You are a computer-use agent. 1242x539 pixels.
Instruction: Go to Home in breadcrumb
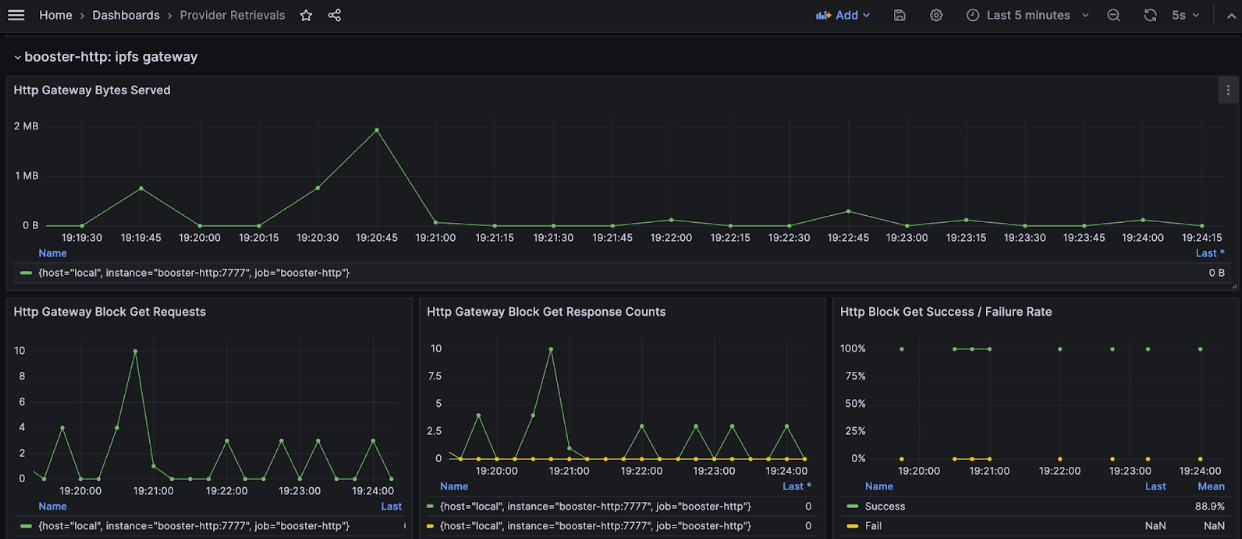[55, 15]
